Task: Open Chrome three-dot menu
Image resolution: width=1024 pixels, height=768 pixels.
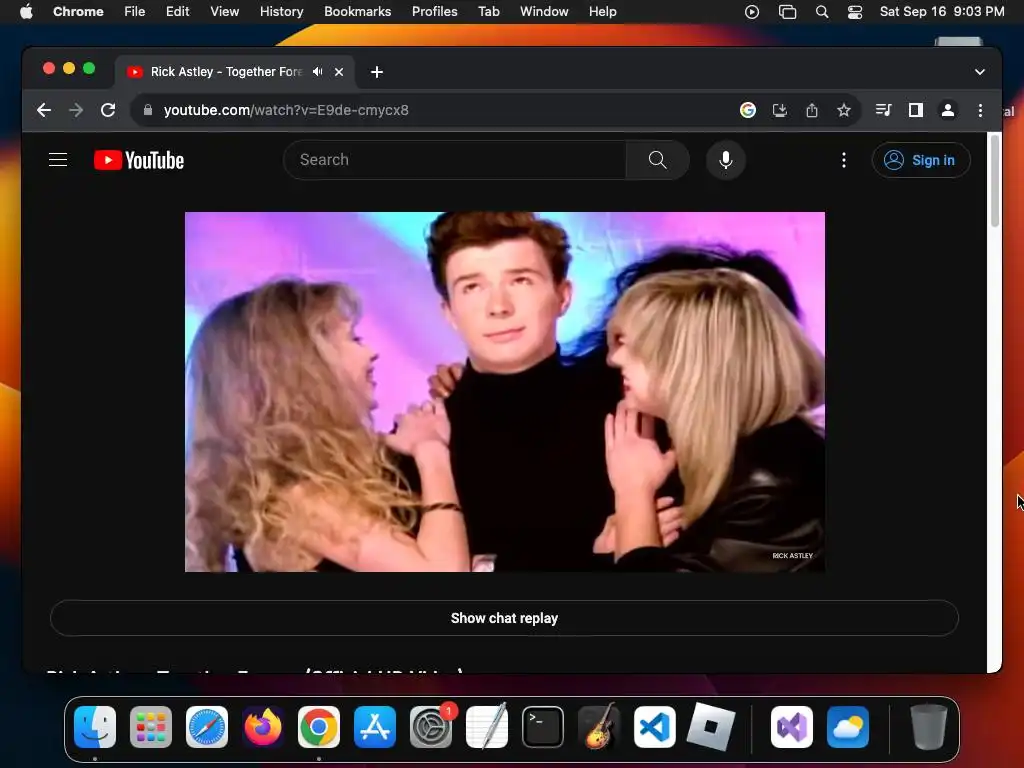Action: tap(980, 110)
